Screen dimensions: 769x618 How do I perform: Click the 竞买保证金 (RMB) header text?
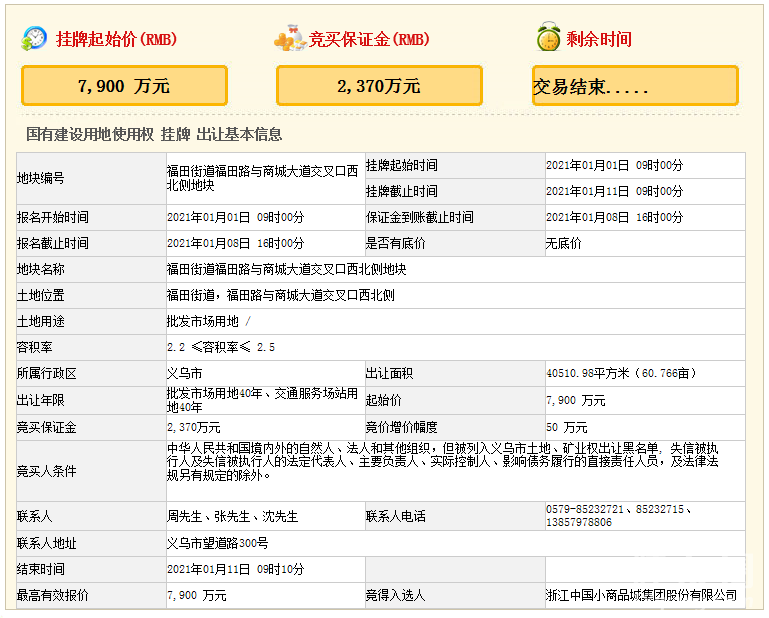369,40
